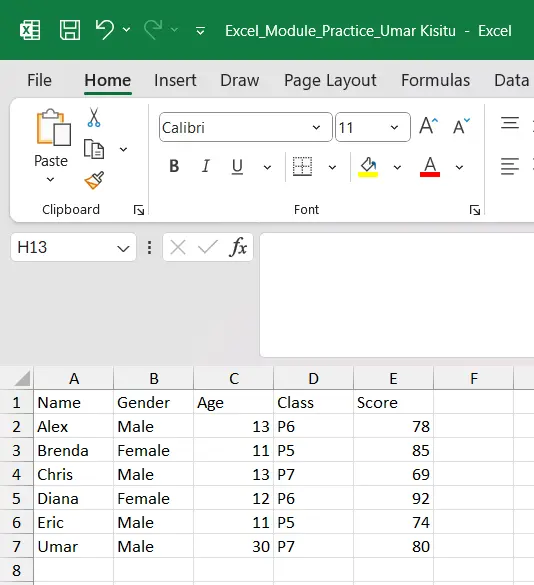This screenshot has height=585, width=534.
Task: Click the top align icon
Action: (510, 123)
